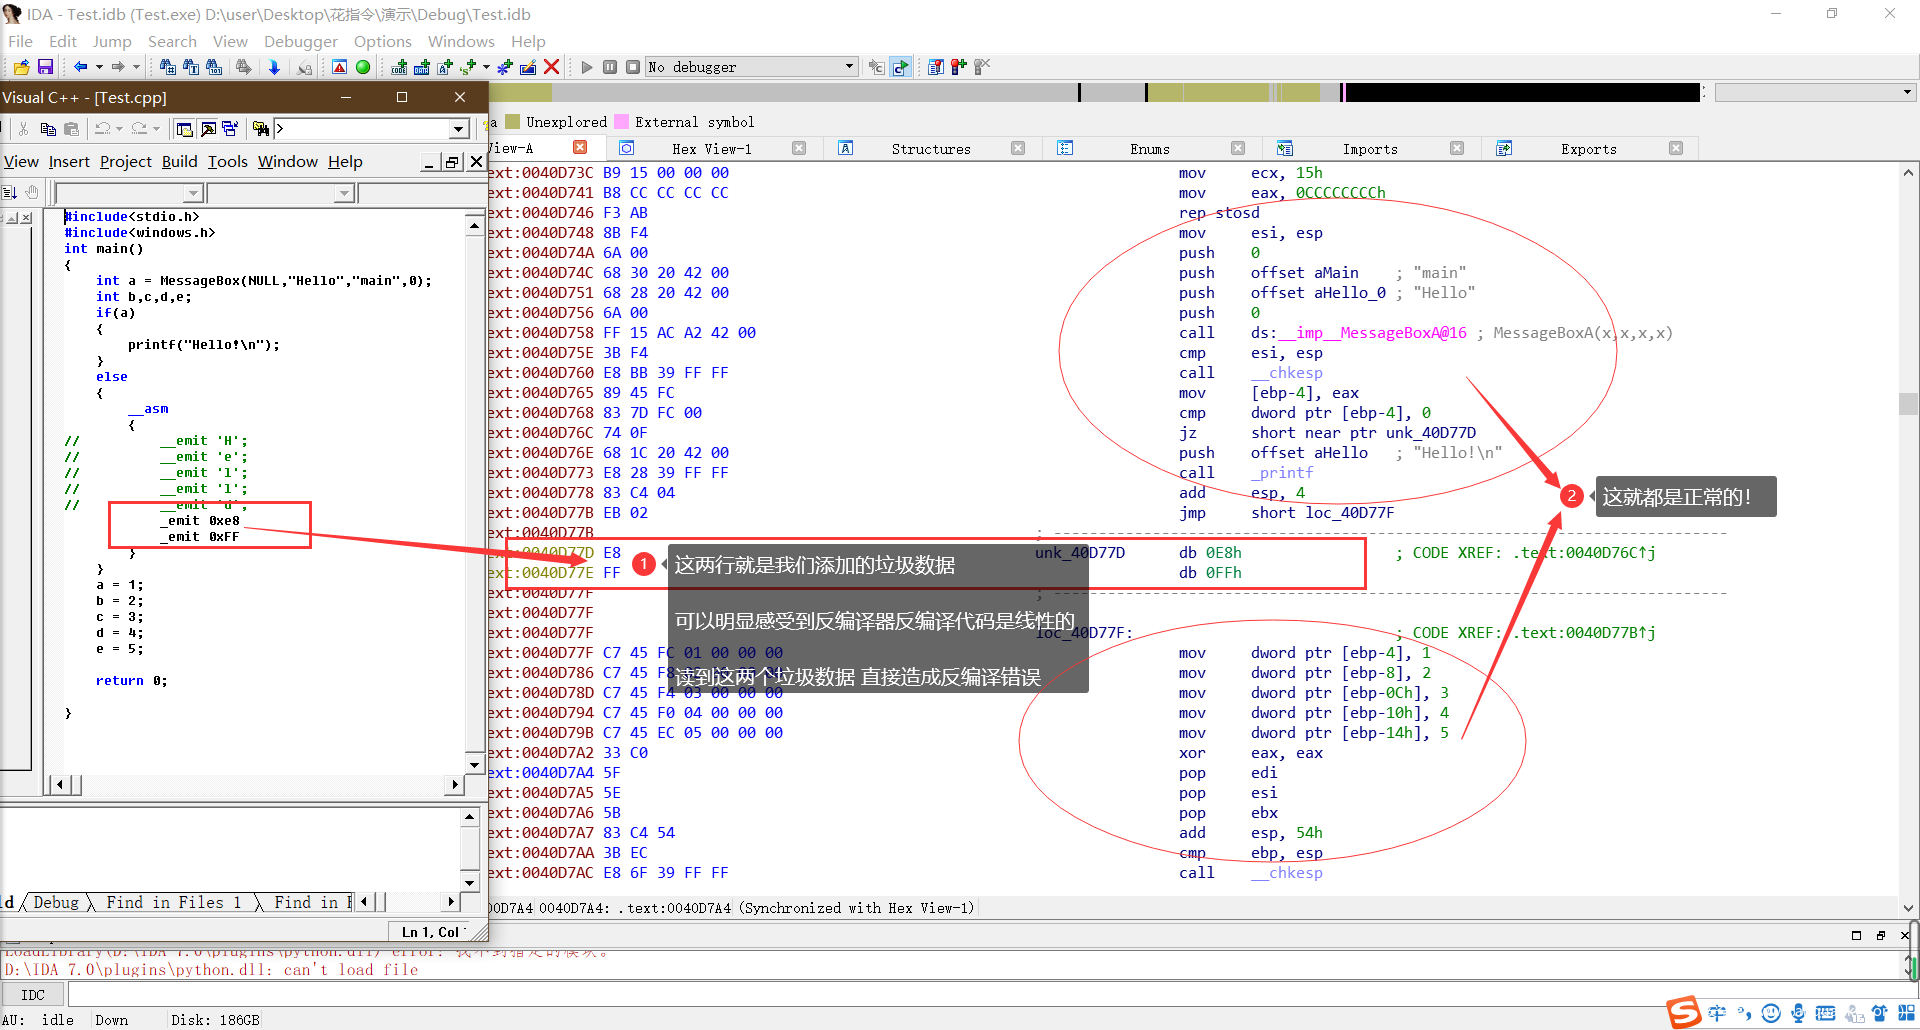Click the microphone icon in the input method bar
Screen dimensions: 1920x1030
(x=1798, y=1013)
